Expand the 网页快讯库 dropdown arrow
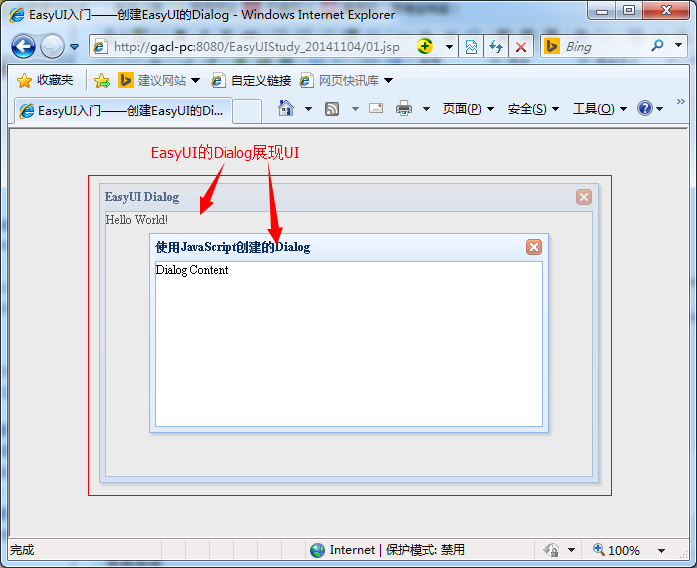The width and height of the screenshot is (697, 568). tap(389, 81)
